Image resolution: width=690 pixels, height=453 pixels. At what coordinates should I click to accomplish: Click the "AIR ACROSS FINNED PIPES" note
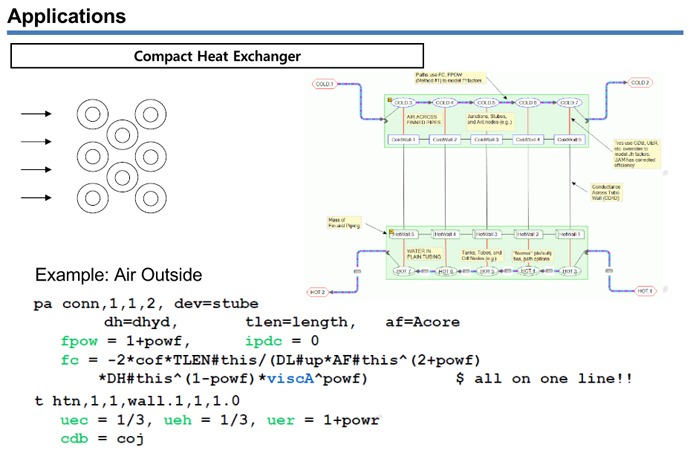click(423, 120)
